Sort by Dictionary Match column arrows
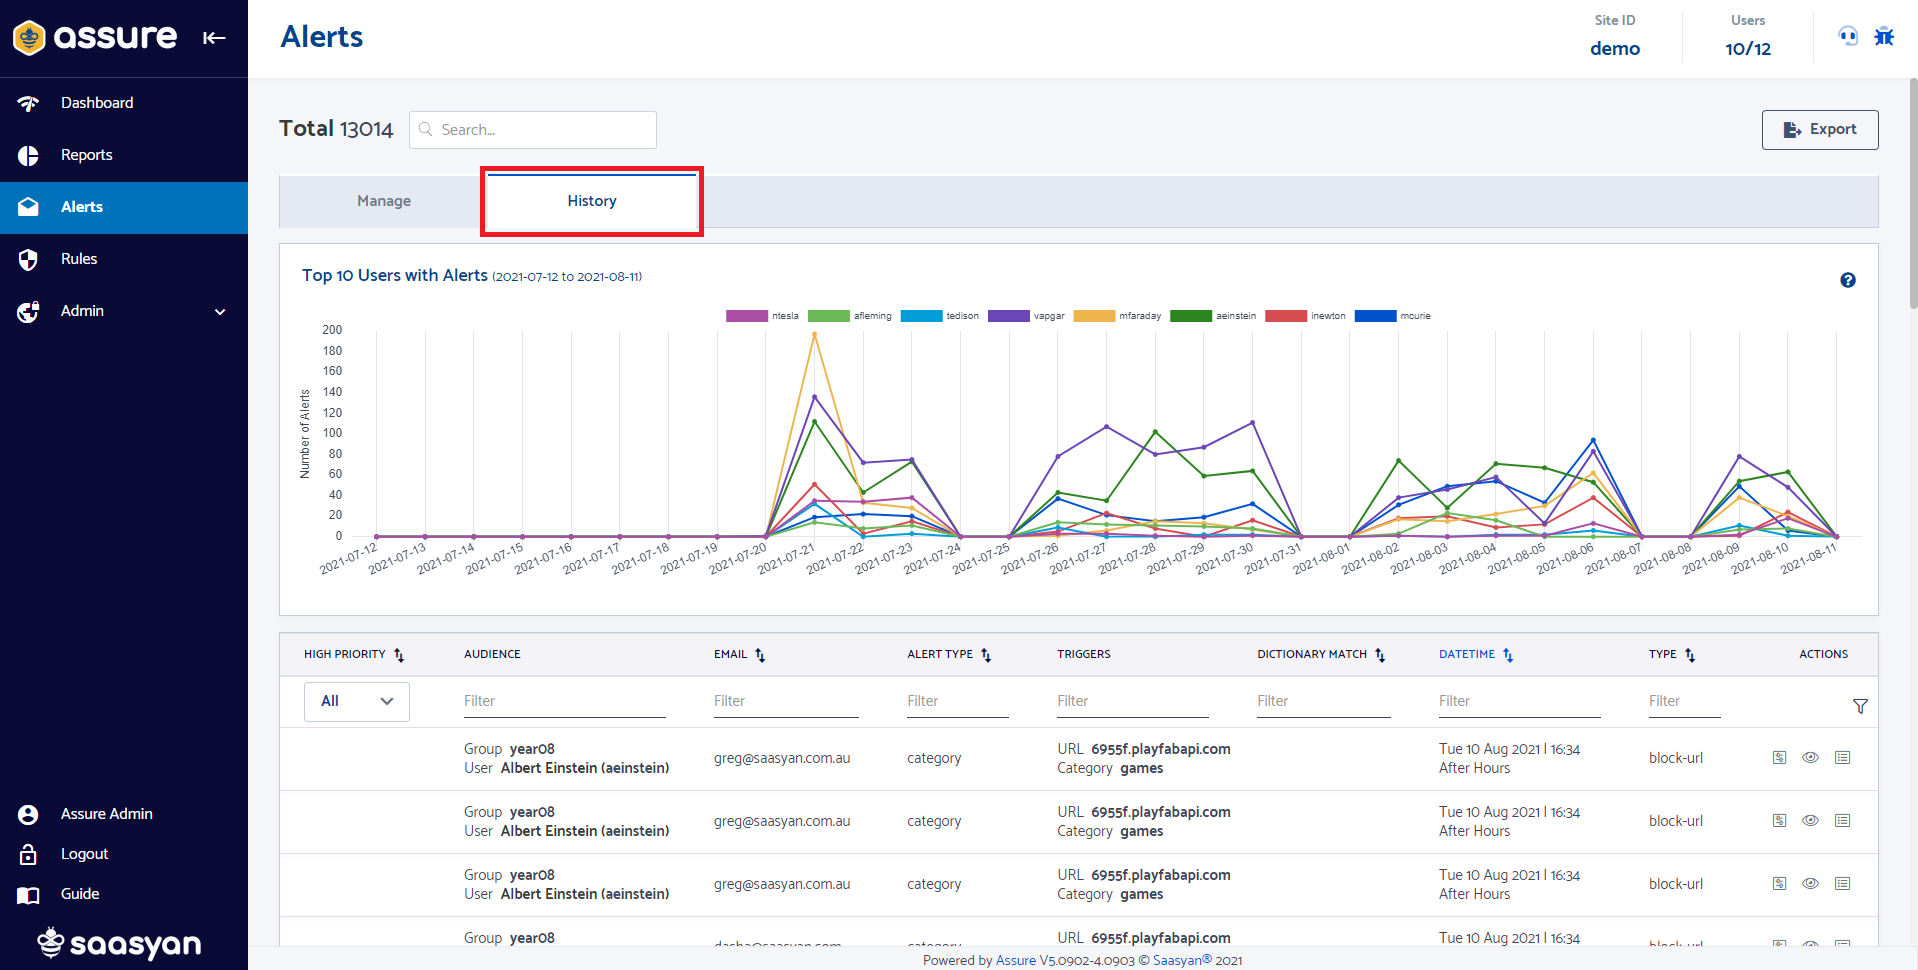This screenshot has height=970, width=1918. tap(1380, 655)
